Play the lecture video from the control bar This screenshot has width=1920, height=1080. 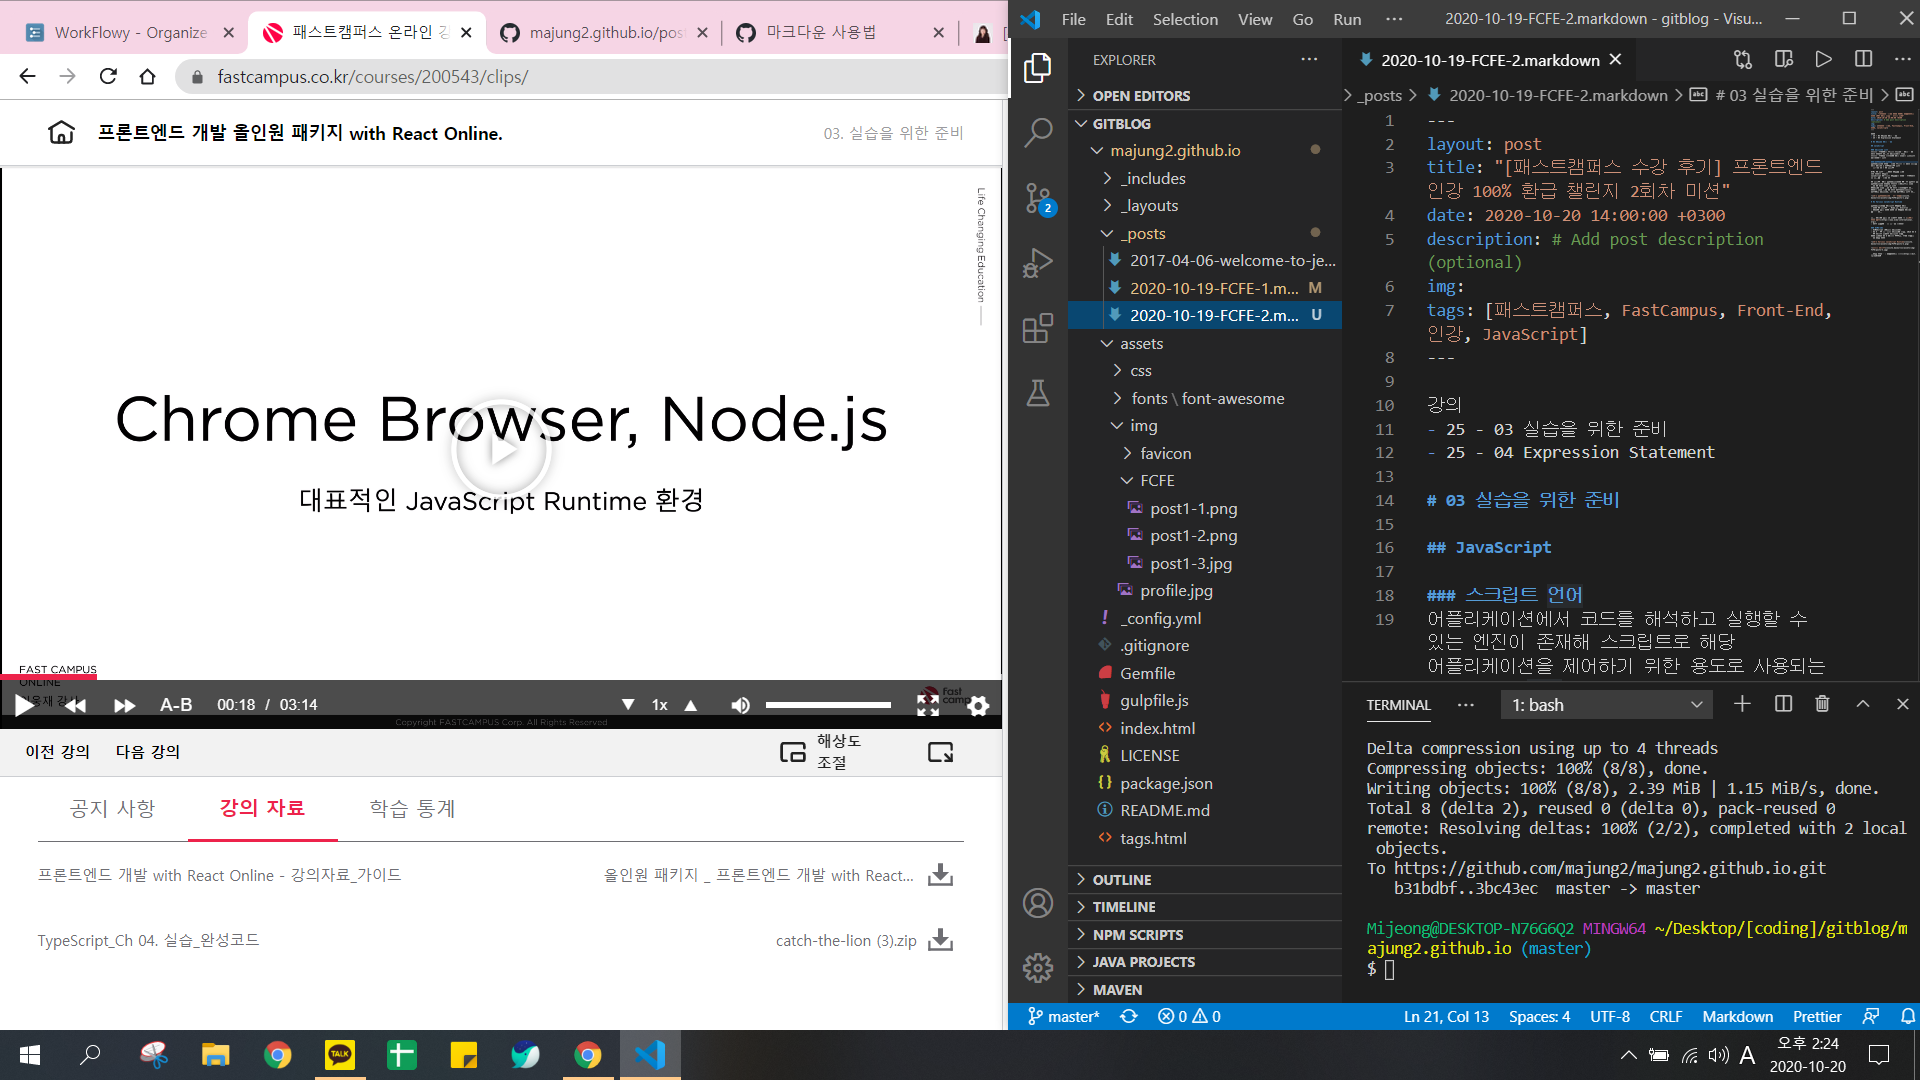[24, 705]
